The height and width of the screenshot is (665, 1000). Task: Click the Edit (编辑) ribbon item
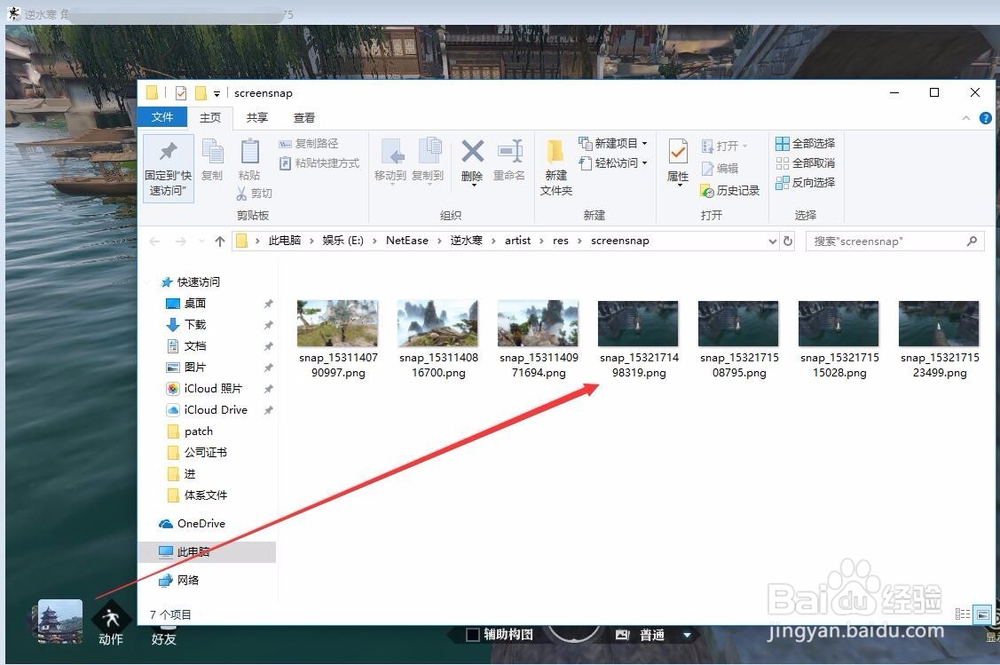click(x=719, y=168)
